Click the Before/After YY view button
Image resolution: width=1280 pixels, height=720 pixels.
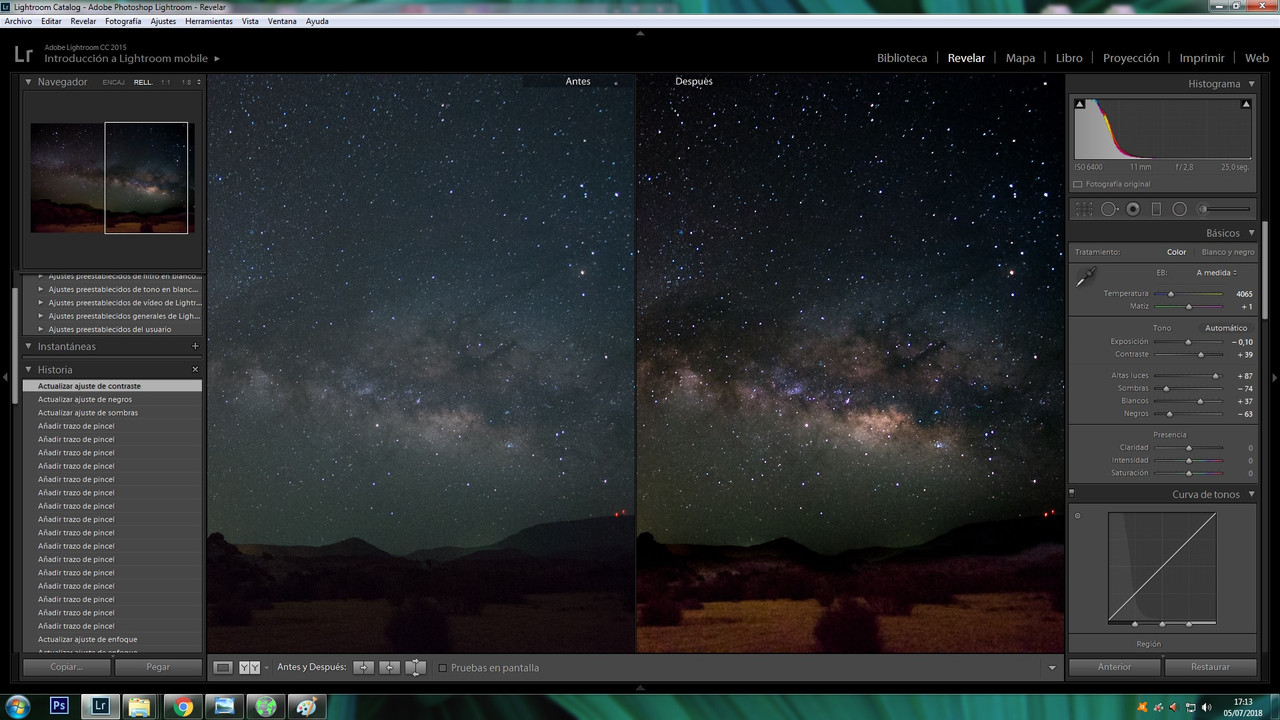pyautogui.click(x=249, y=667)
